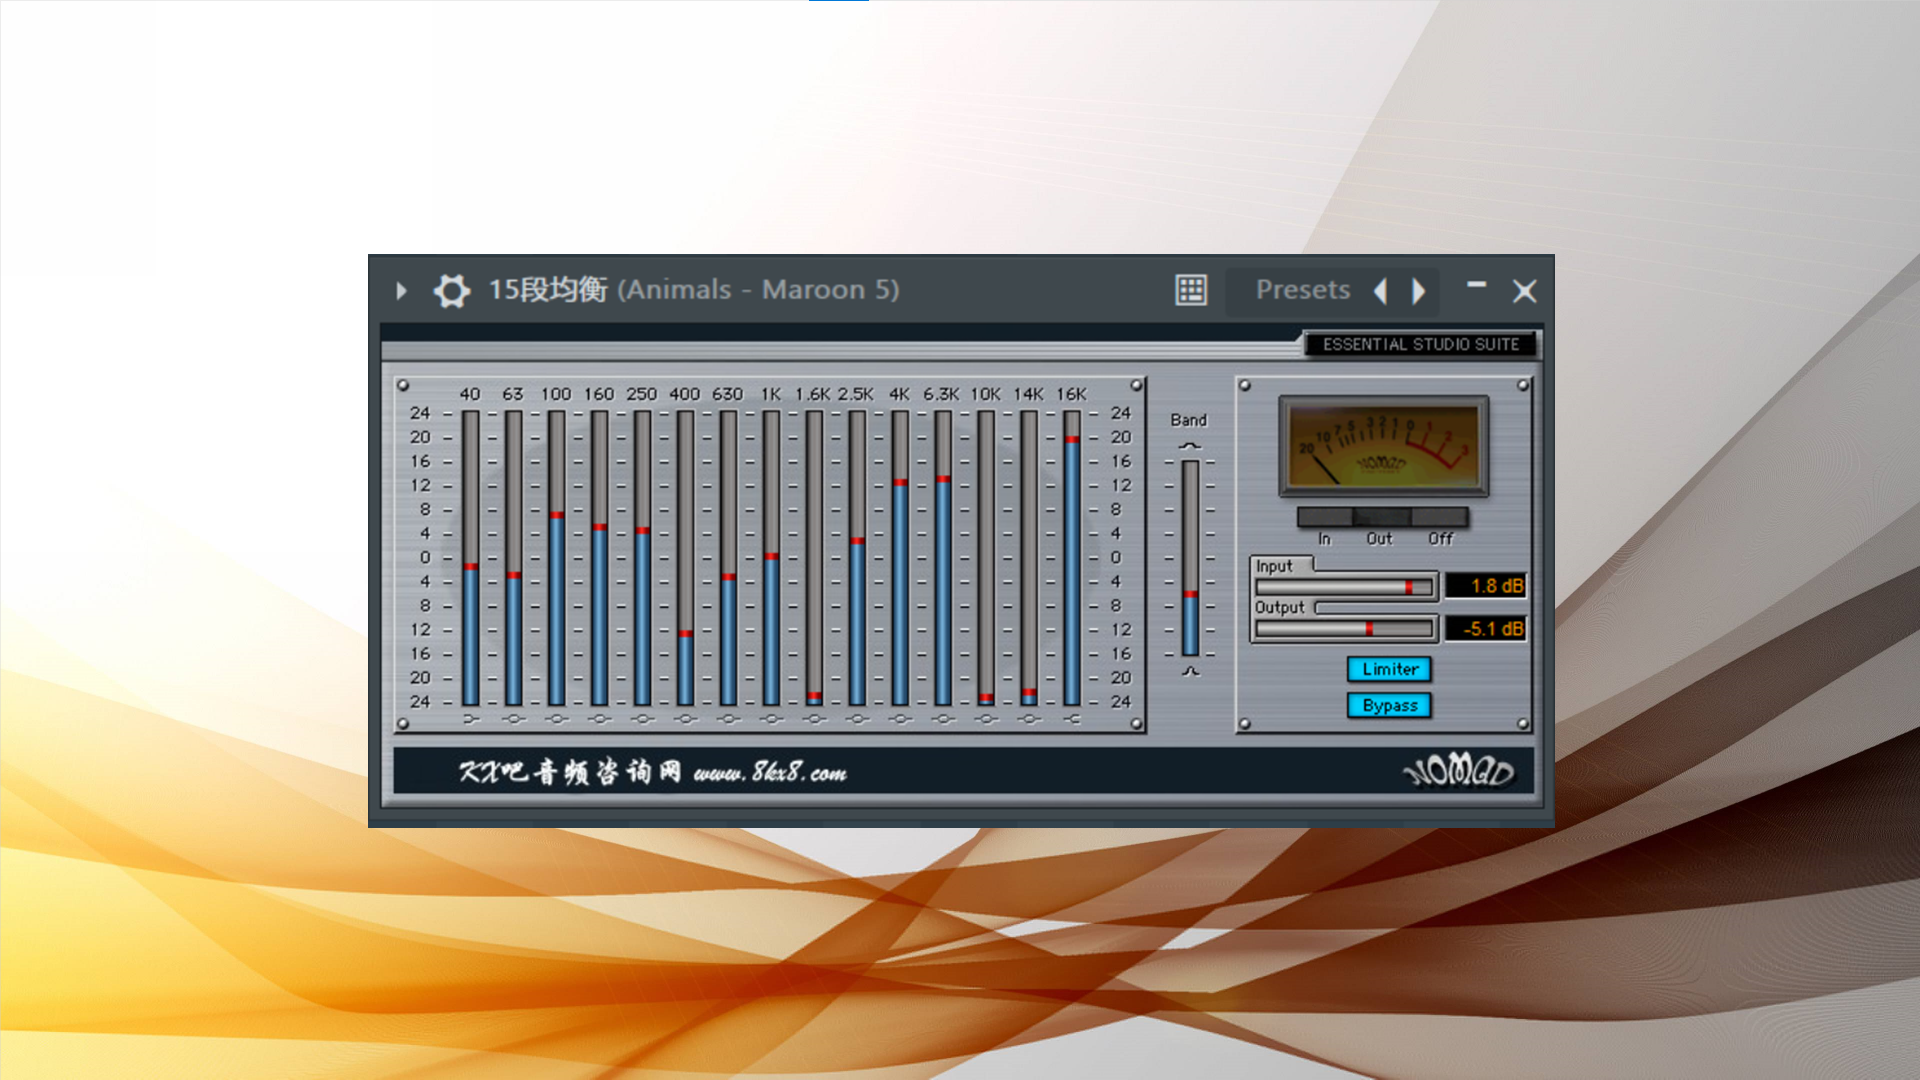Click the filter shape icon under 63 band
The width and height of the screenshot is (1920, 1080).
pyautogui.click(x=514, y=718)
